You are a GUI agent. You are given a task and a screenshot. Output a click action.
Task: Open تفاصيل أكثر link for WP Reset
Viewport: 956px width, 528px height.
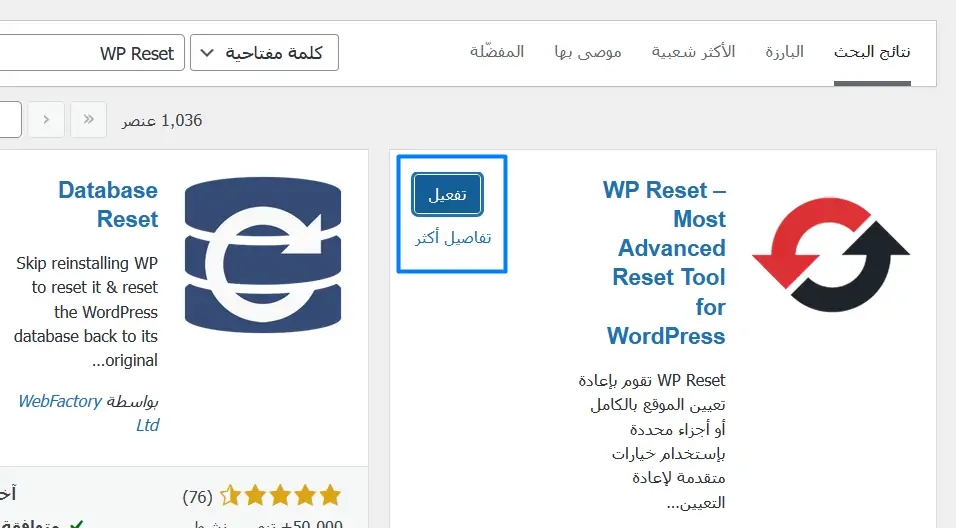(x=453, y=238)
